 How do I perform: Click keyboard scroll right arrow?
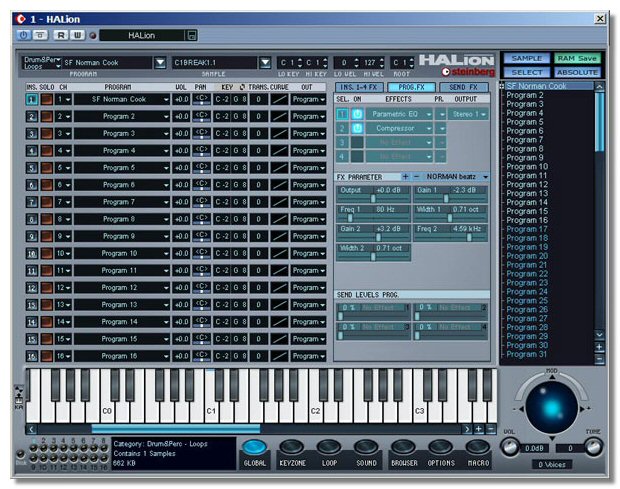[467, 429]
